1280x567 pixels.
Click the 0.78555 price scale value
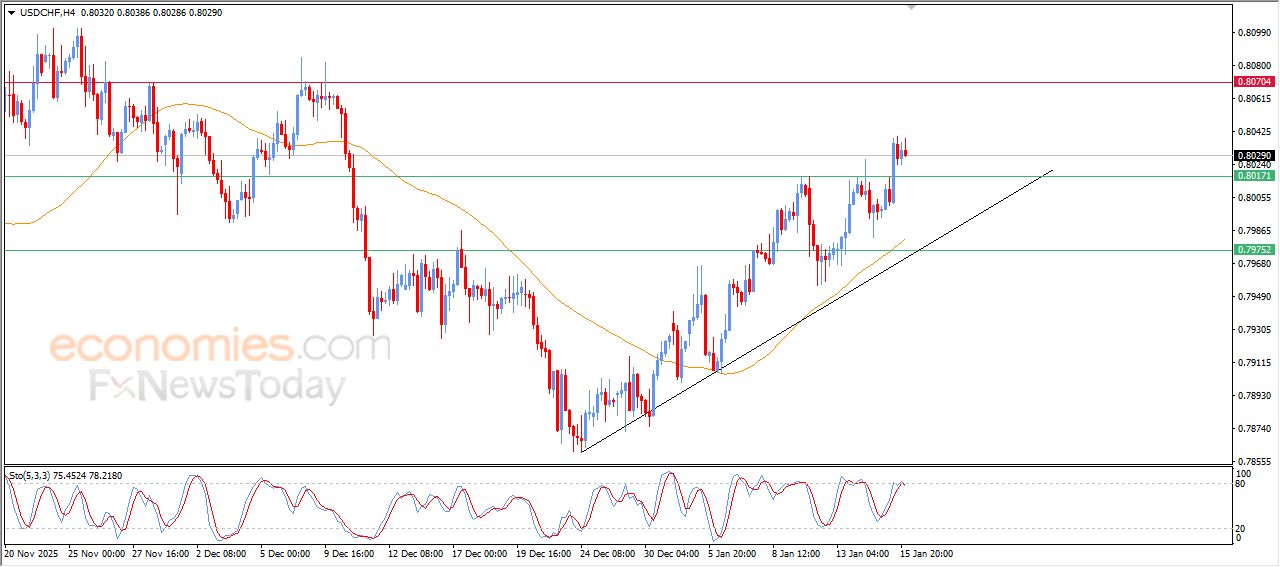pos(1252,461)
